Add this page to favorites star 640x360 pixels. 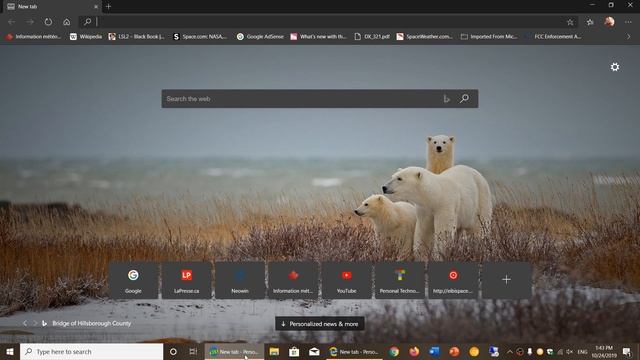click(570, 22)
